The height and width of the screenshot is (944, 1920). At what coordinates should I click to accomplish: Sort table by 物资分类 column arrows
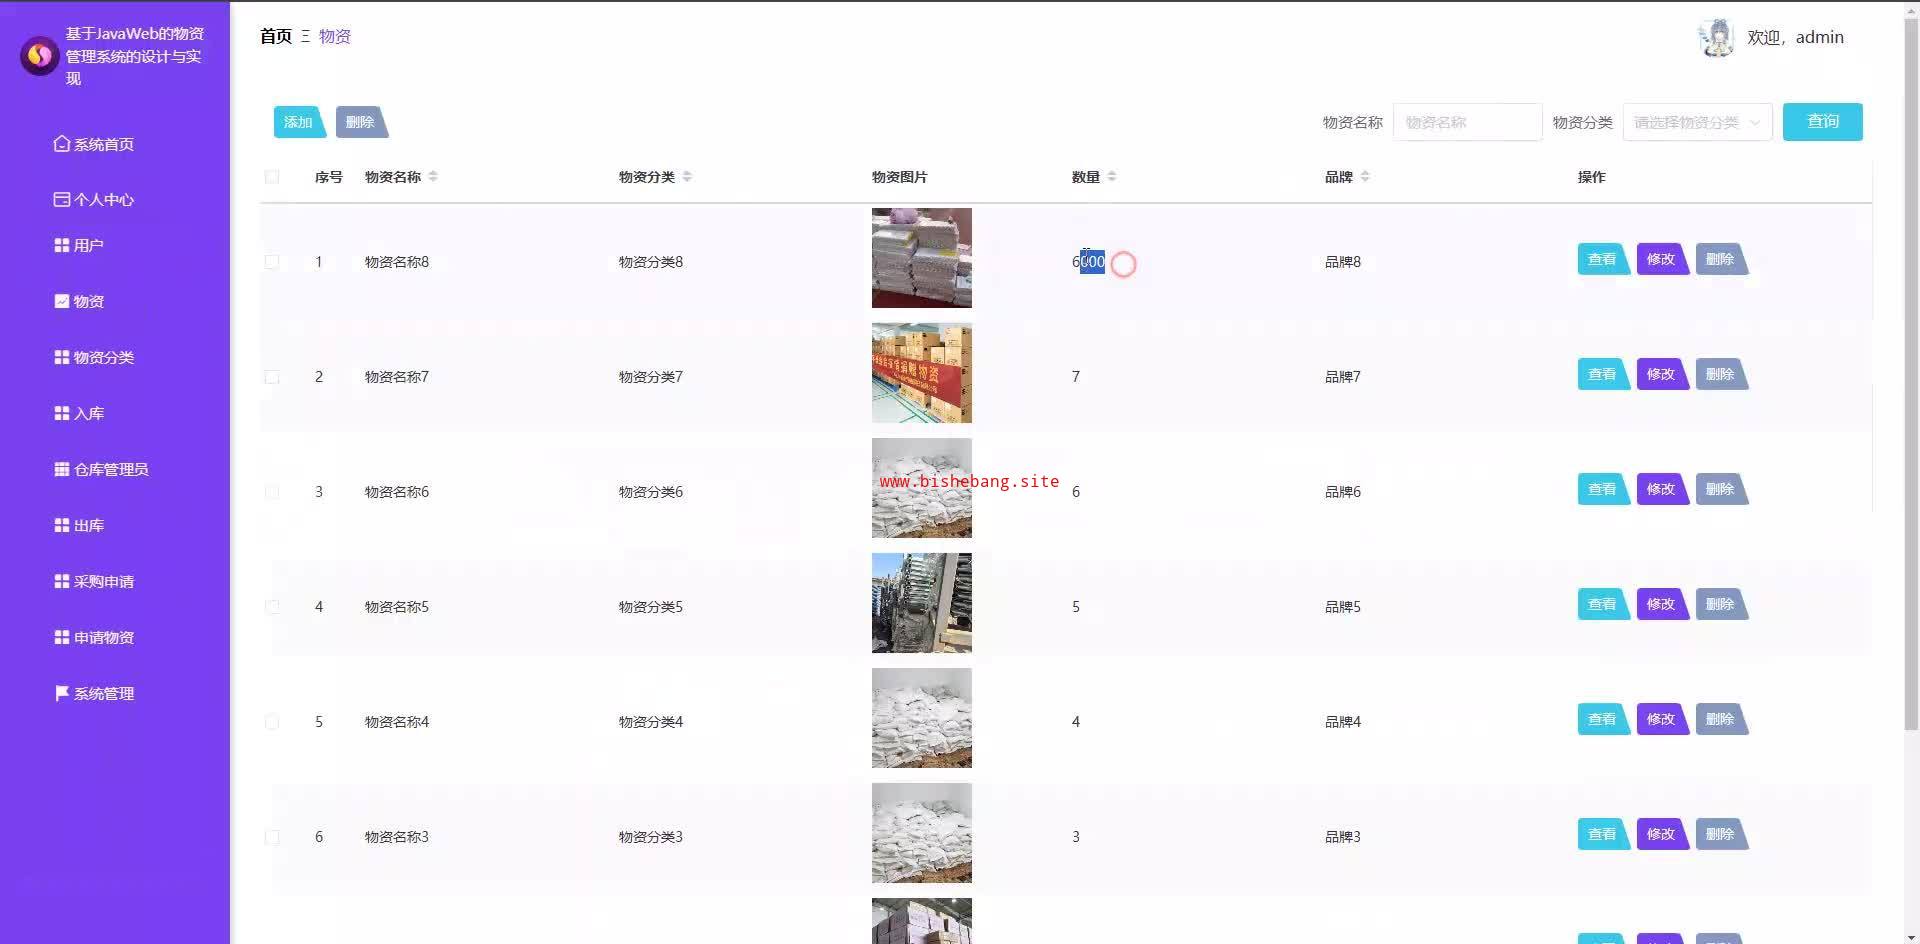point(687,177)
